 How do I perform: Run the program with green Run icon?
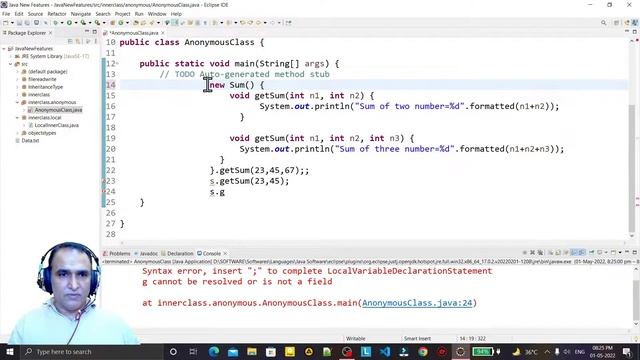point(69,22)
